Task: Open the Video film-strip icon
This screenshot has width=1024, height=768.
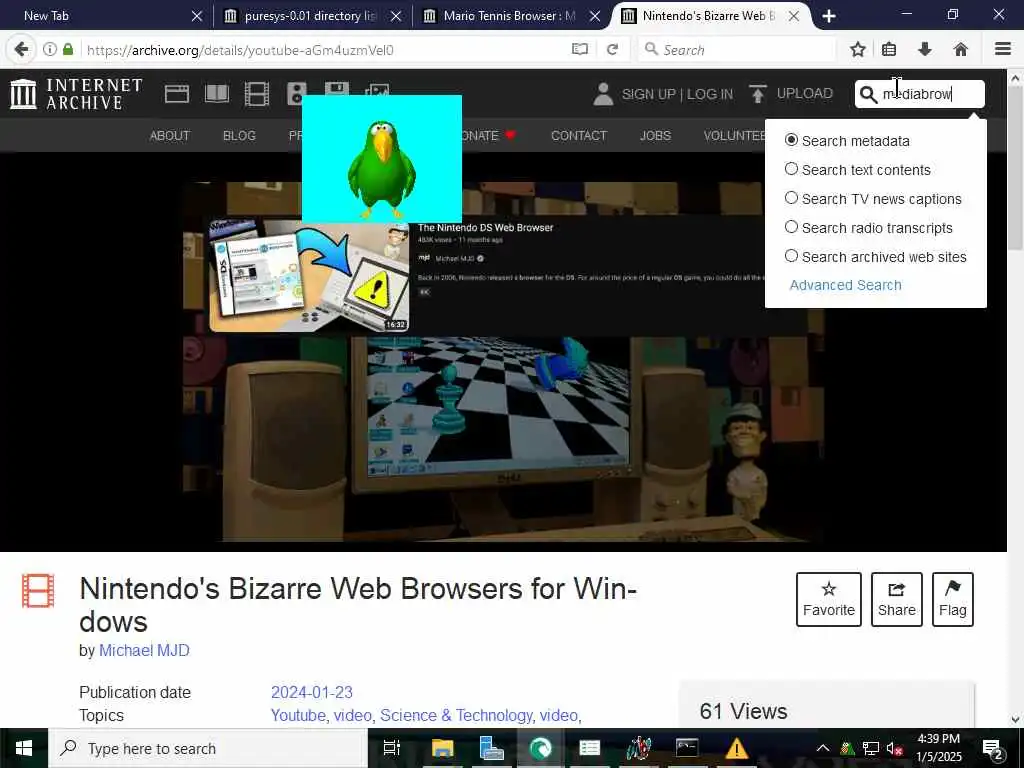Action: click(257, 94)
